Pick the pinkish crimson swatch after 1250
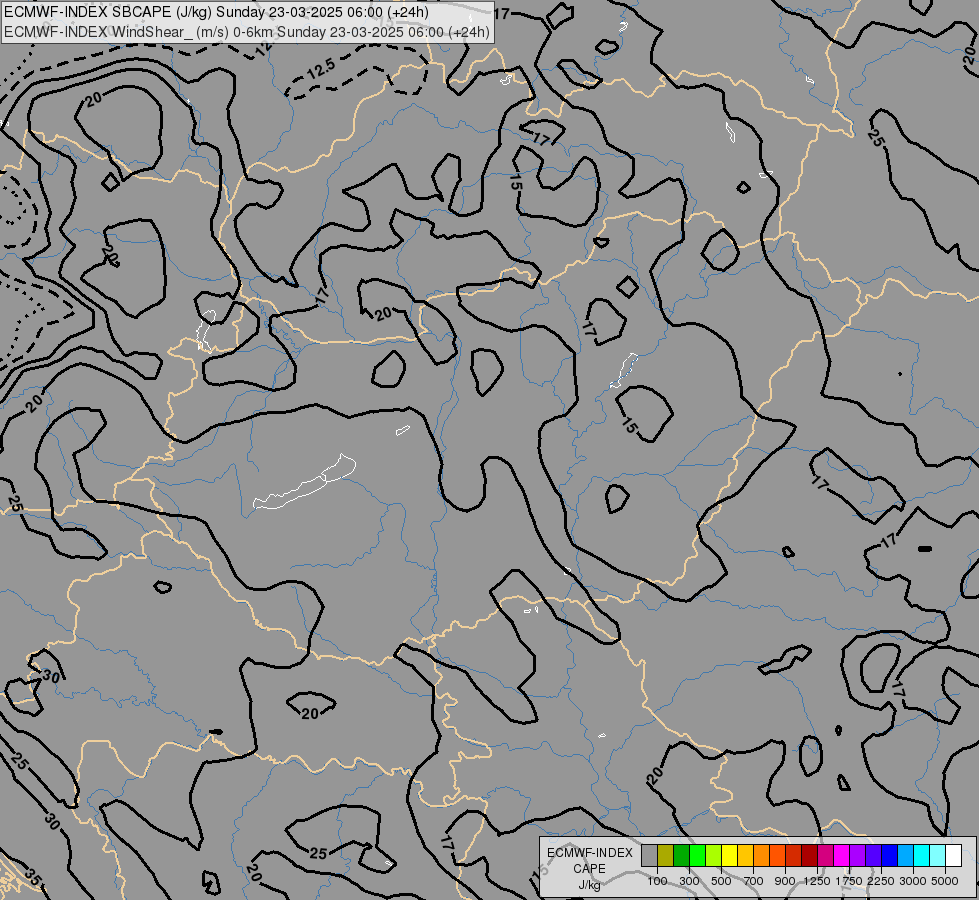 pyautogui.click(x=825, y=856)
